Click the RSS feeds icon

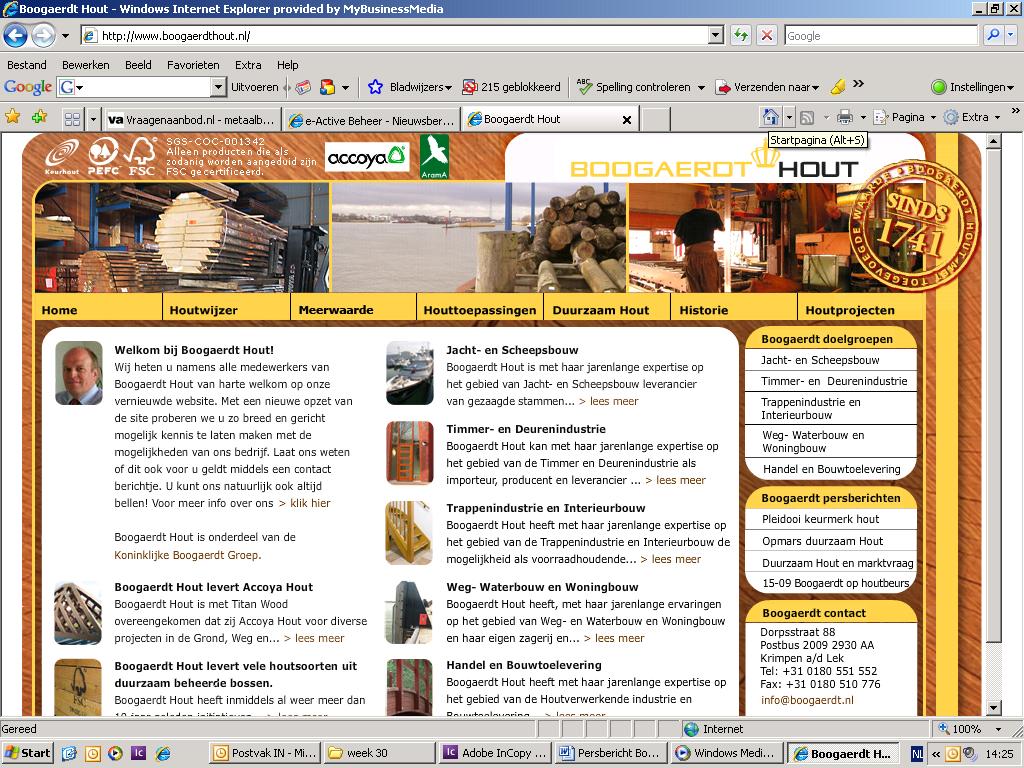807,118
